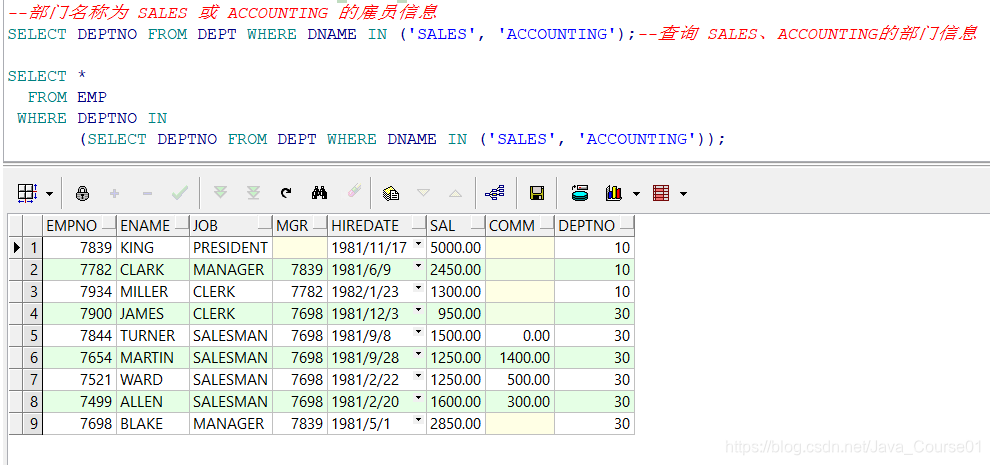
Task: Click the red comment line at the editor top
Action: tap(222, 13)
